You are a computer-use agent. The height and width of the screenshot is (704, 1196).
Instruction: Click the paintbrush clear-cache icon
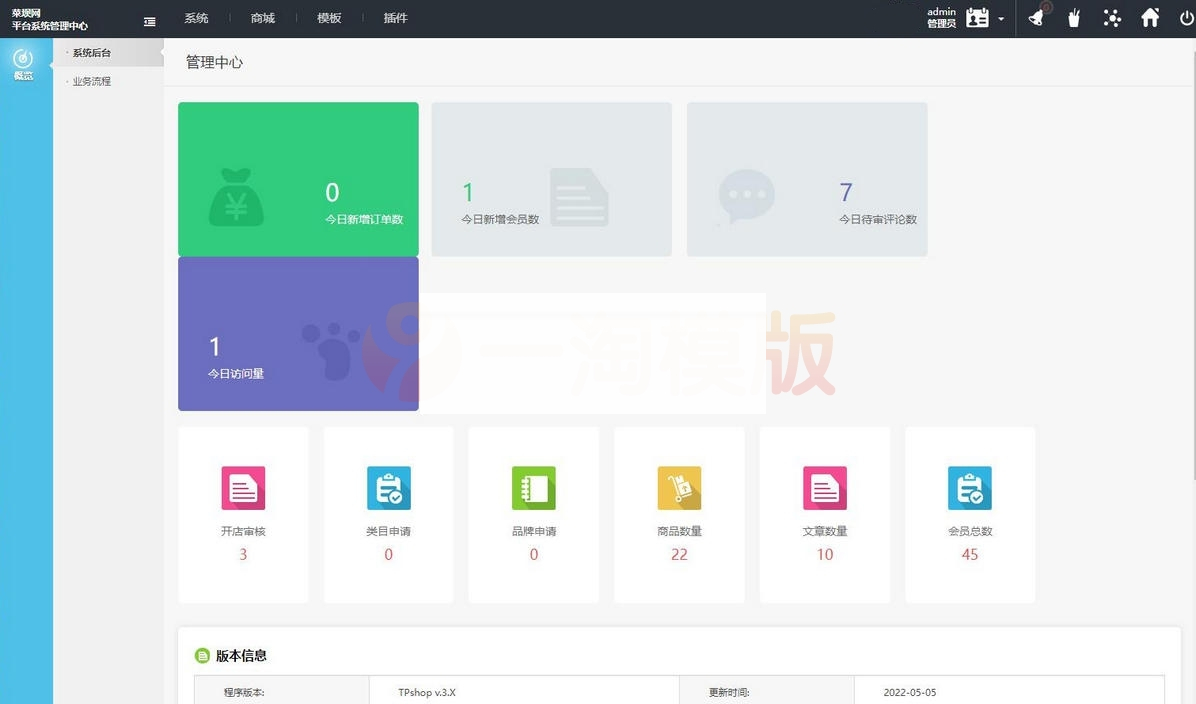pos(1073,17)
